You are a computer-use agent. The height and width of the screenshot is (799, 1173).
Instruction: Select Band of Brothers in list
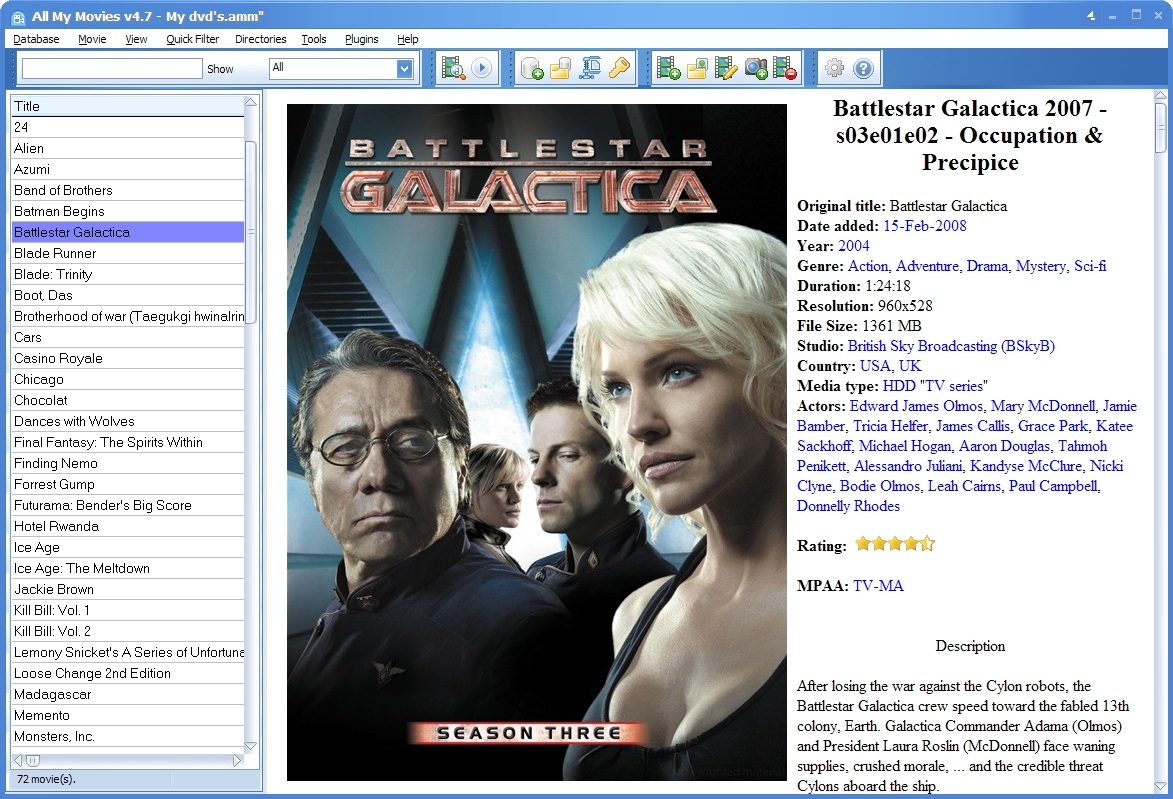pyautogui.click(x=127, y=190)
